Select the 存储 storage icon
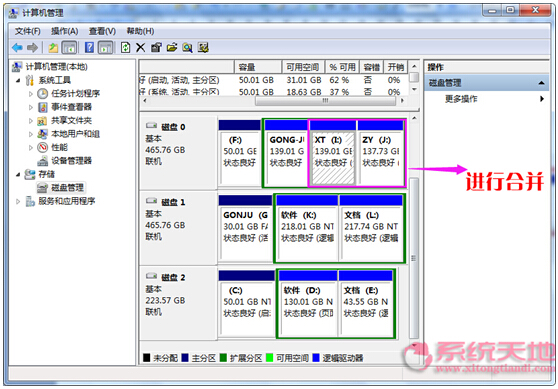558x389 pixels. pos(30,174)
